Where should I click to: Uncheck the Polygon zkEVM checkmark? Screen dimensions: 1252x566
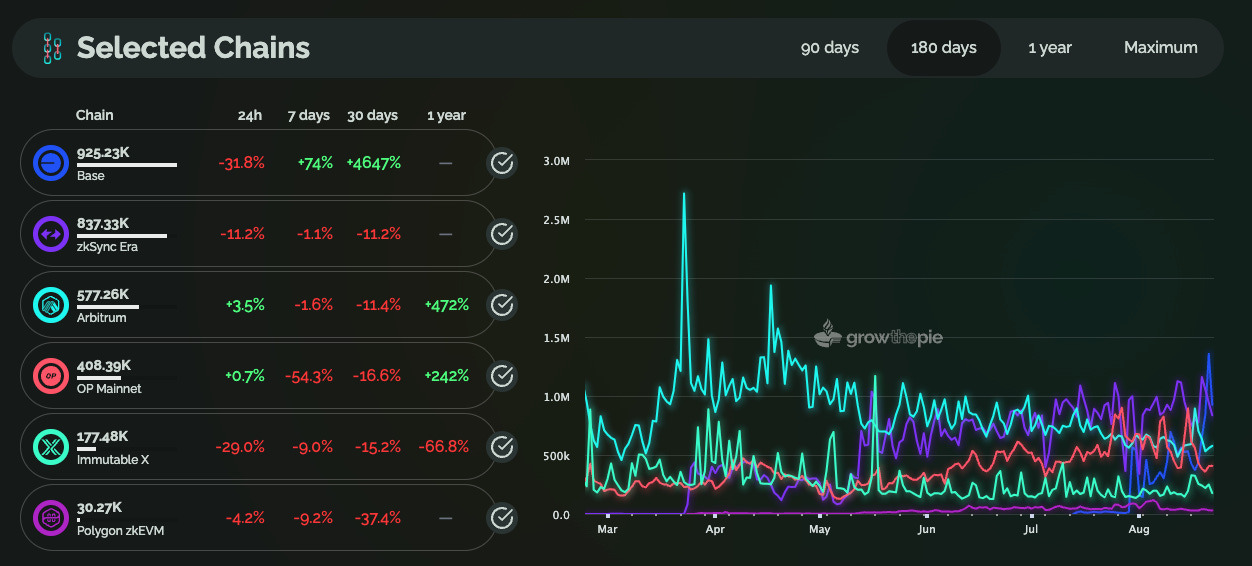[x=502, y=518]
